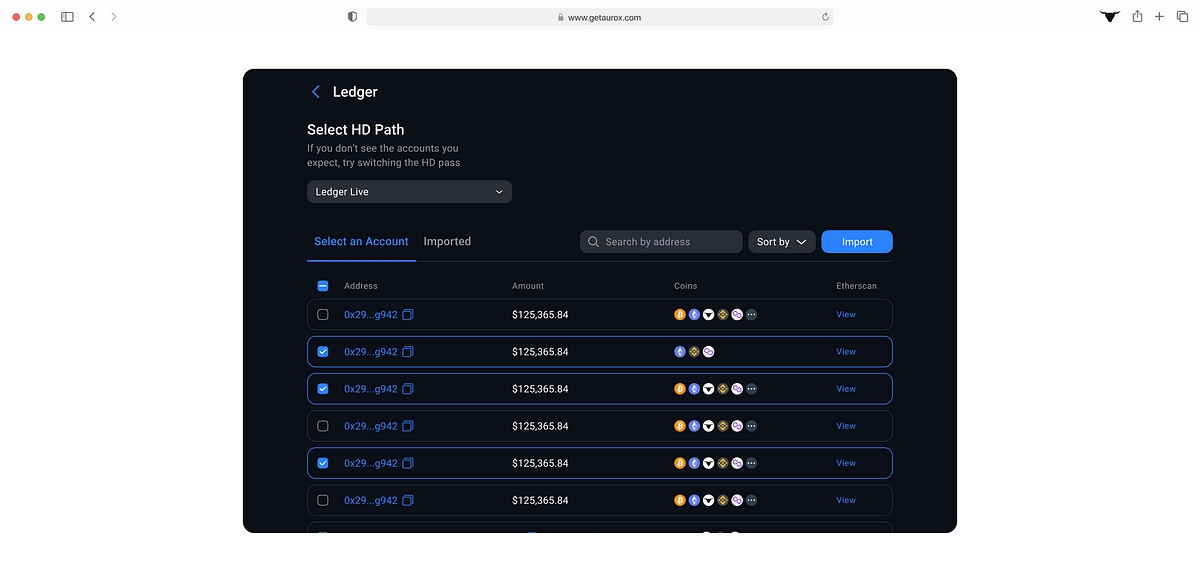Click BNB coin icon in first account row
1200x569 pixels.
pyautogui.click(x=723, y=315)
